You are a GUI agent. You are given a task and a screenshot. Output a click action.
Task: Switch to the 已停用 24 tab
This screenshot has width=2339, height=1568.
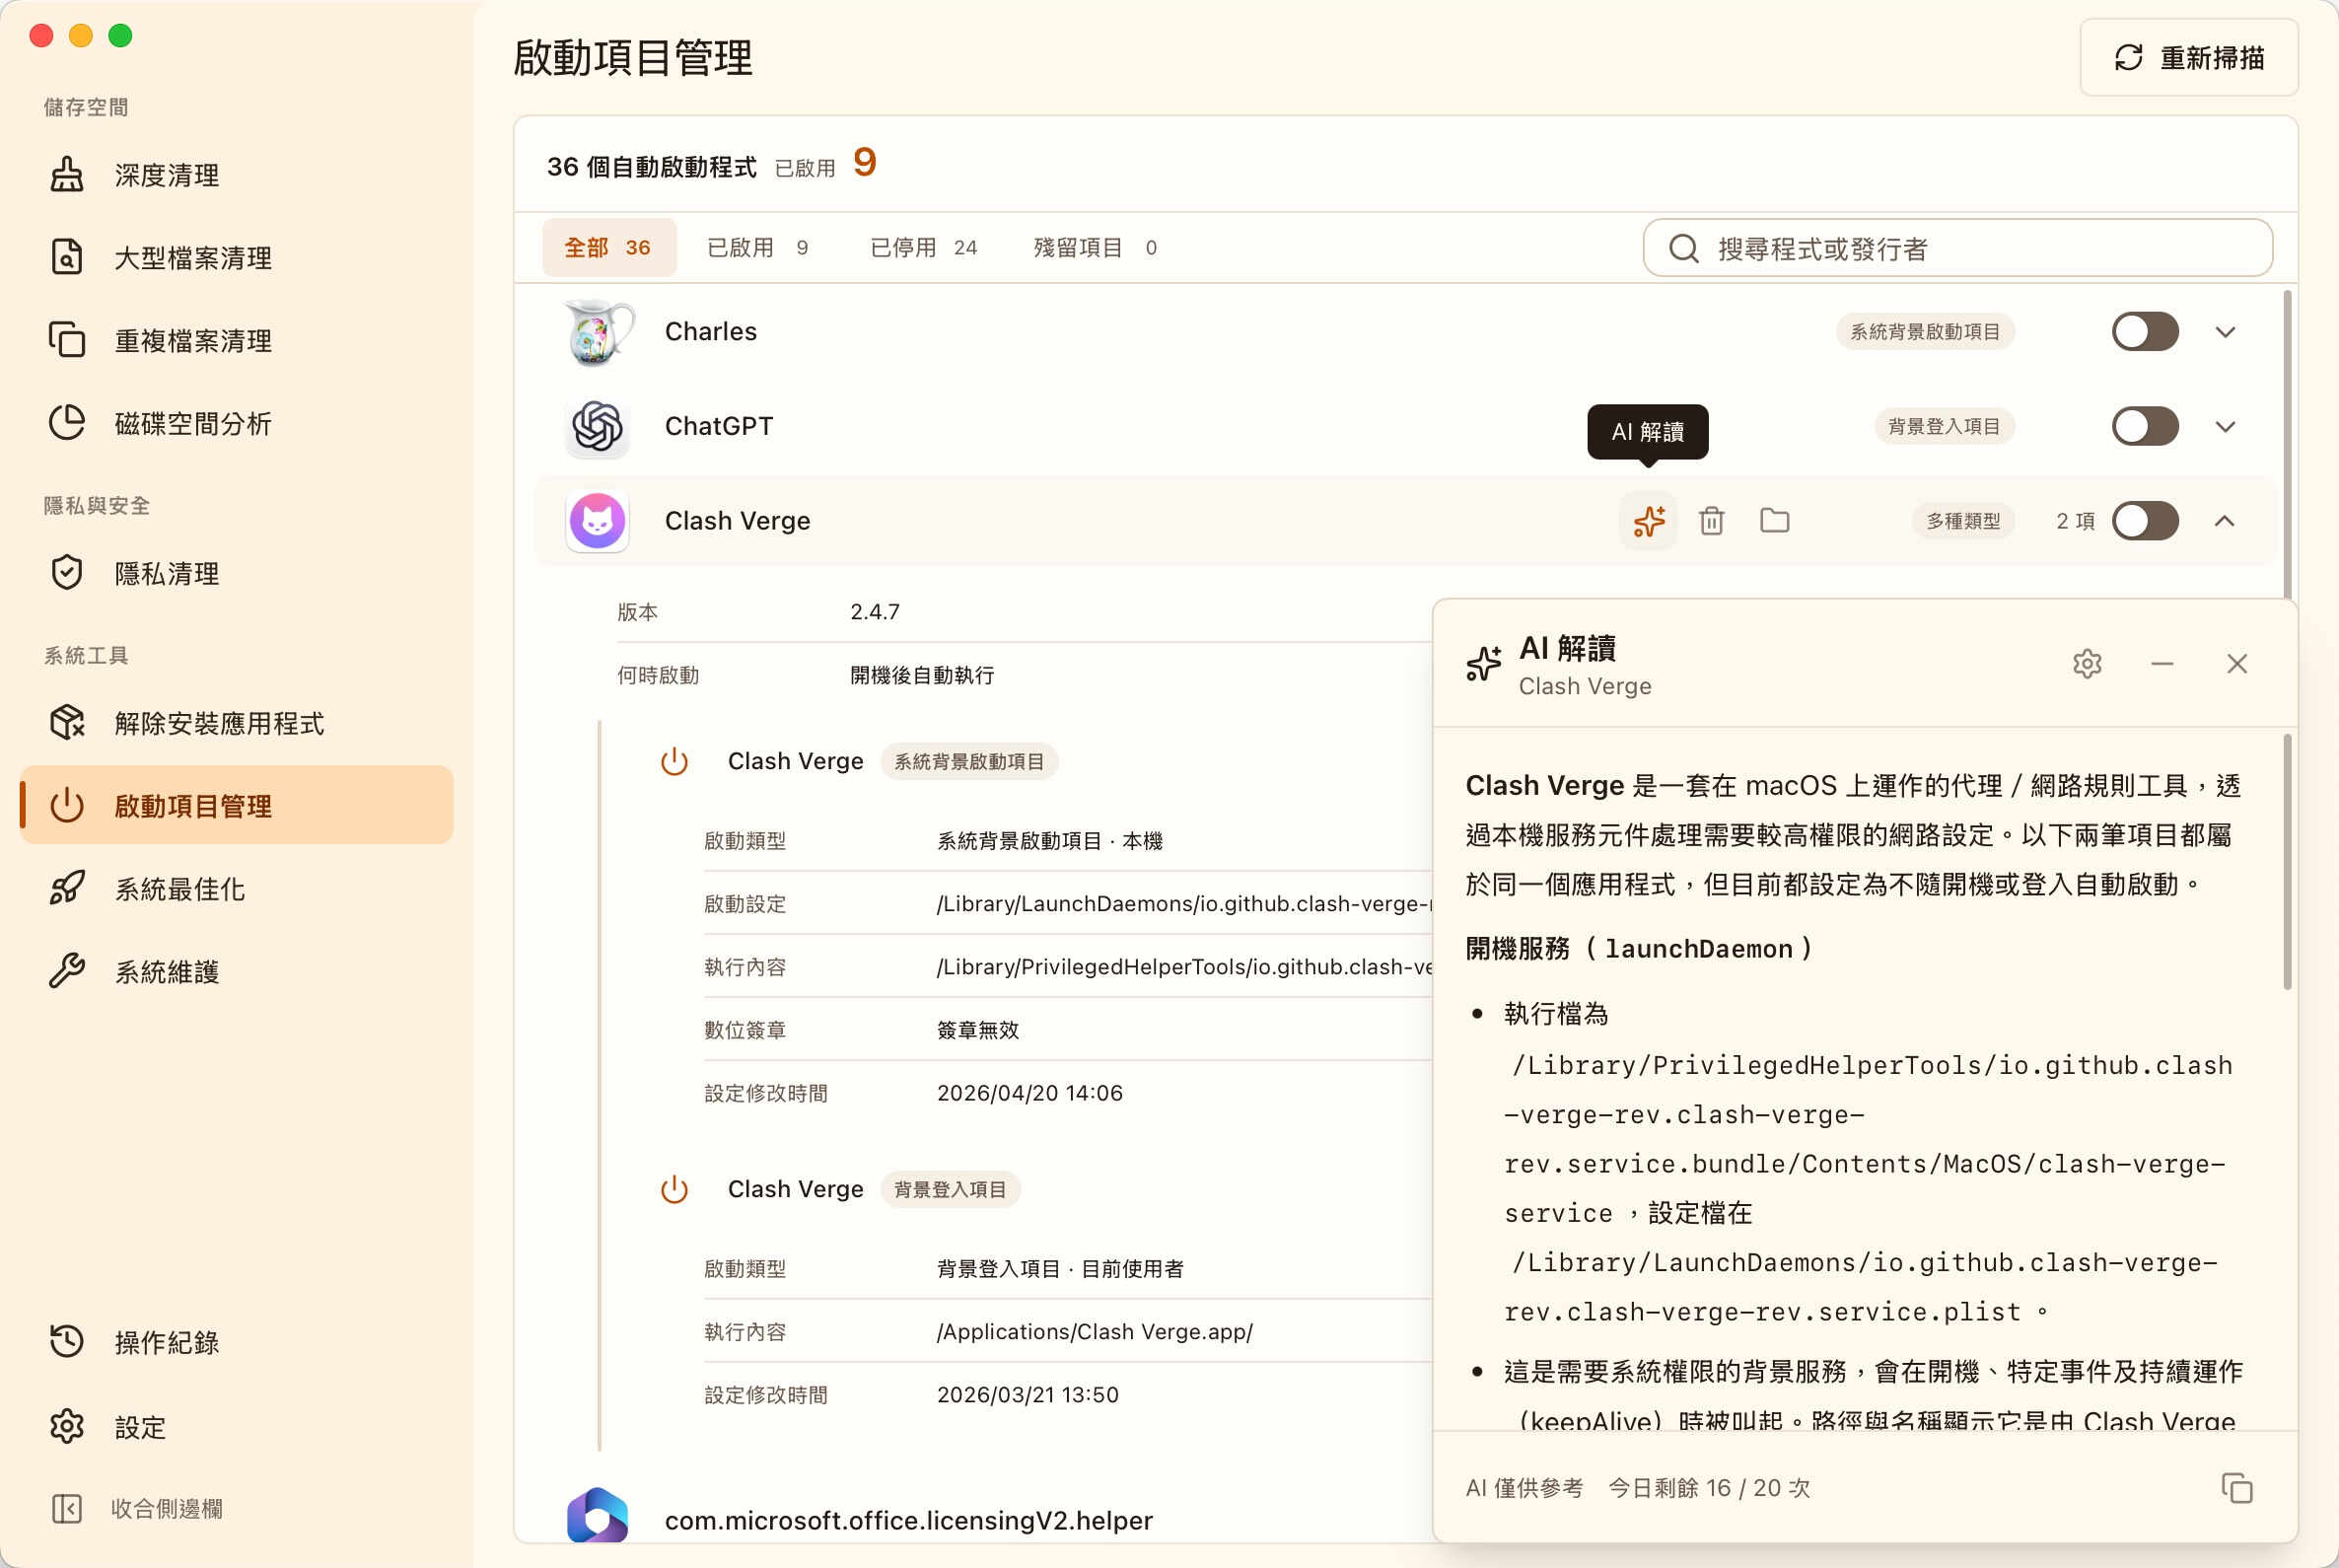923,247
